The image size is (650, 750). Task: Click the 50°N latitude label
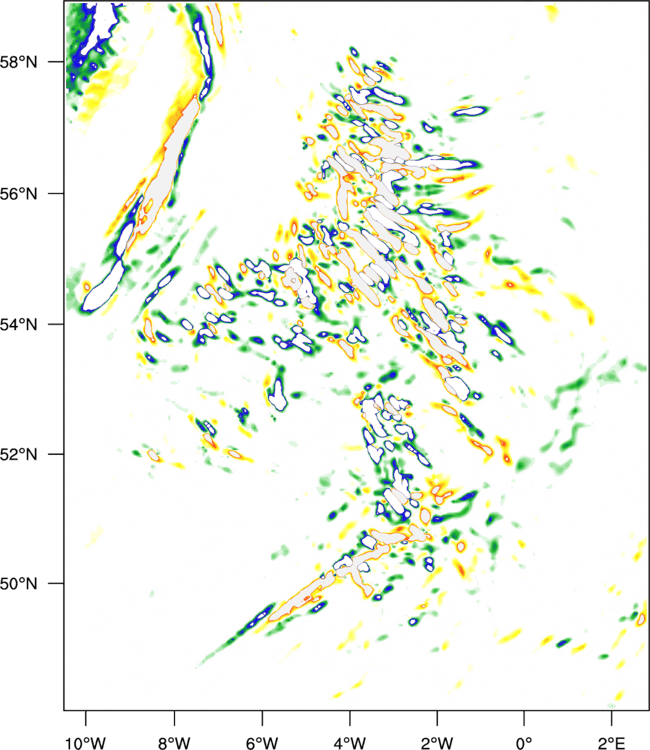pos(18,584)
